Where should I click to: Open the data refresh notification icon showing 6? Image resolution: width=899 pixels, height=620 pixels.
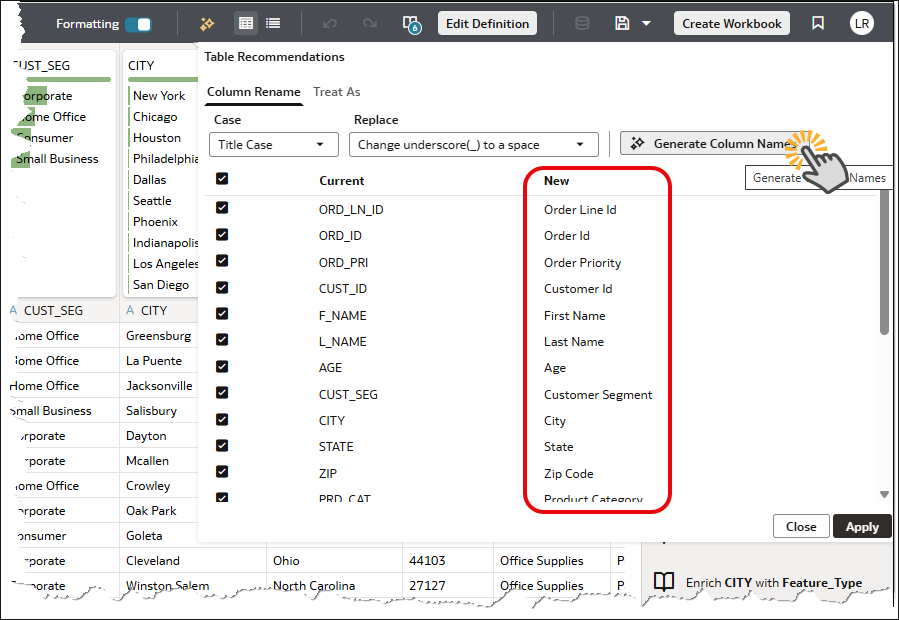(410, 23)
